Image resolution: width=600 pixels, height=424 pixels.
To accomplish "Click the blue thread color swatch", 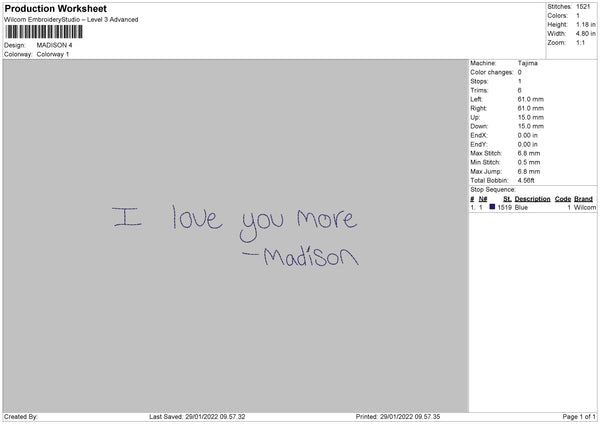I will pyautogui.click(x=492, y=207).
